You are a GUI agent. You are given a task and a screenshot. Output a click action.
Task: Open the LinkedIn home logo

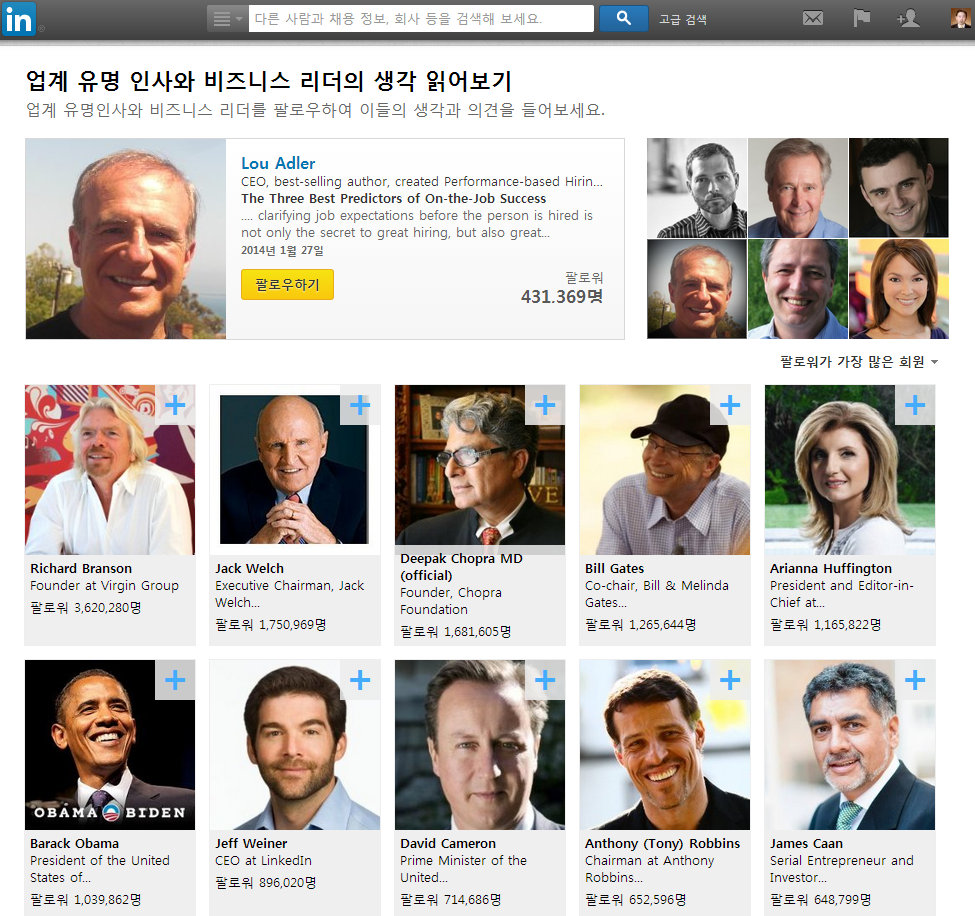pos(19,19)
